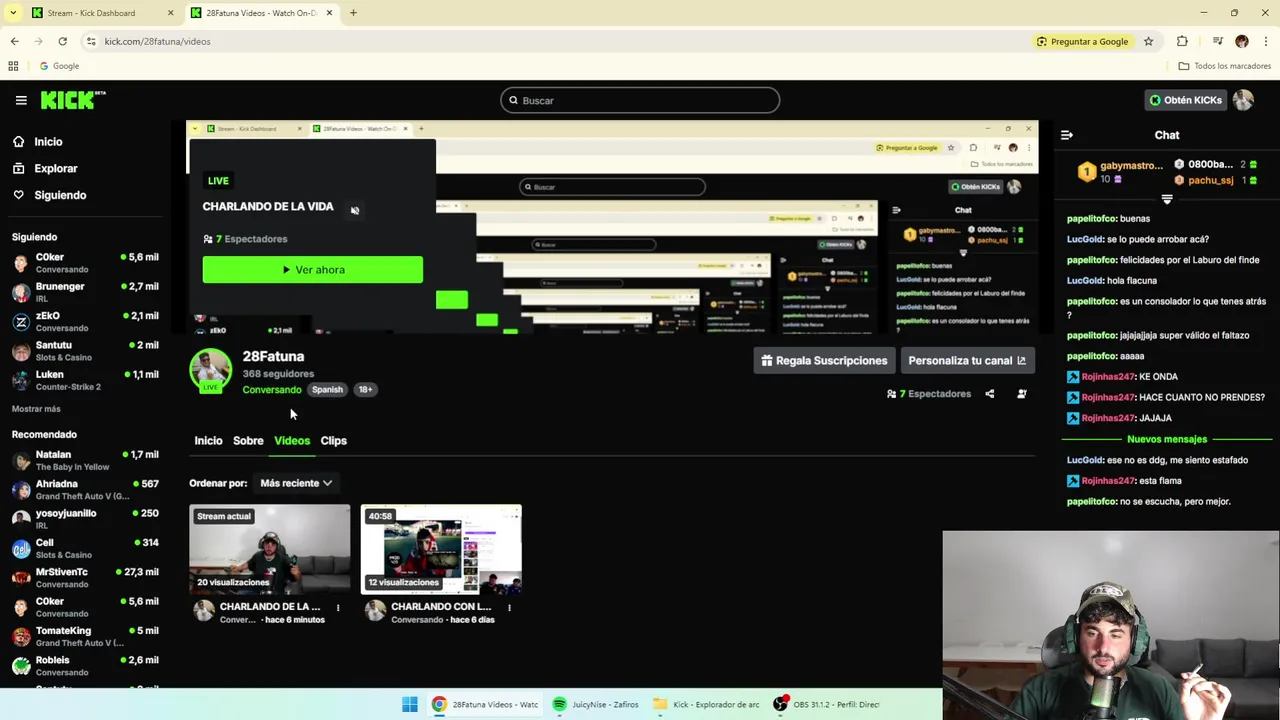Click the Kick logo
This screenshot has height=720, width=1280.
point(73,100)
